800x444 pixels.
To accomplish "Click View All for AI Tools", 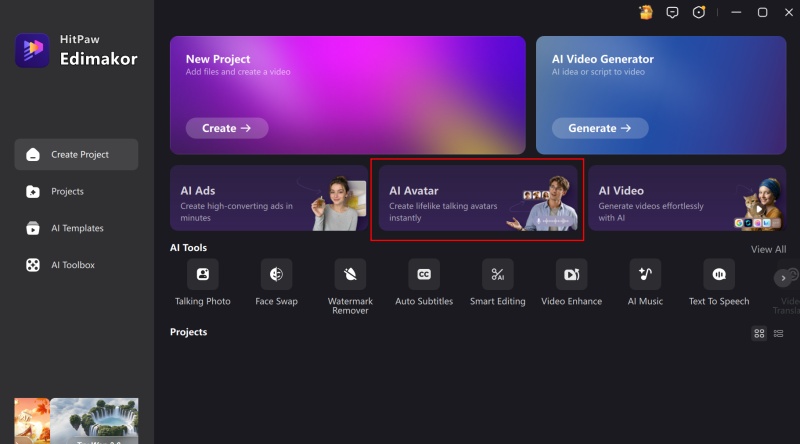I will [768, 250].
